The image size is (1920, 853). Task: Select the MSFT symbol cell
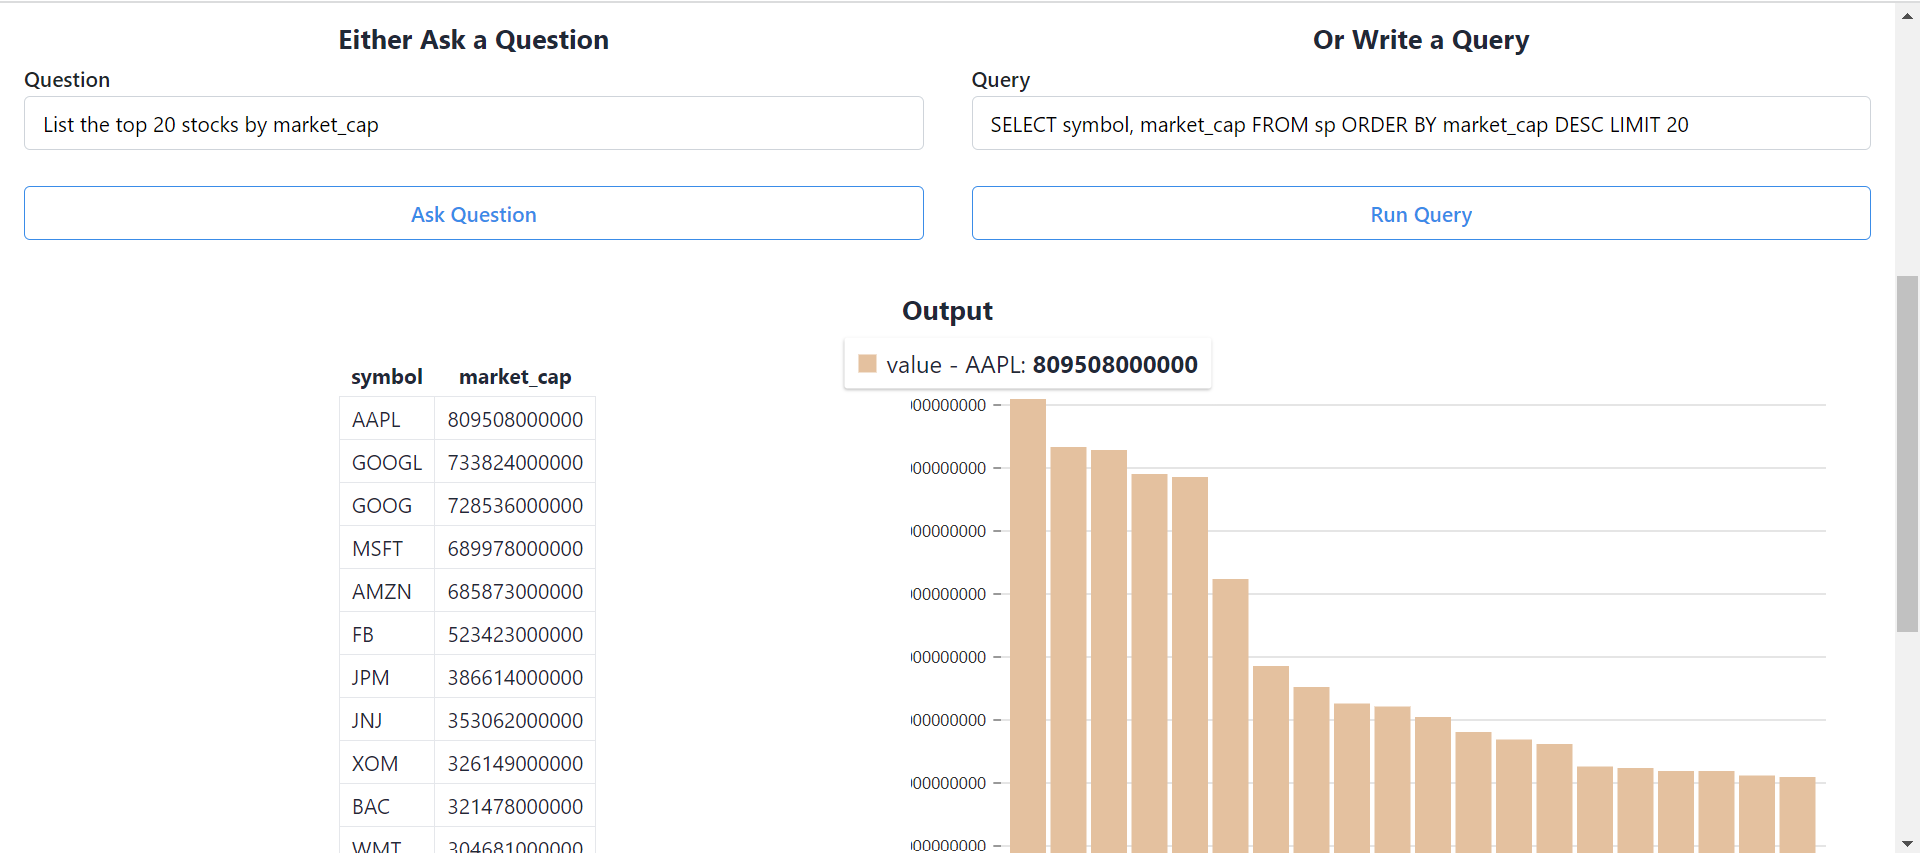(x=387, y=548)
